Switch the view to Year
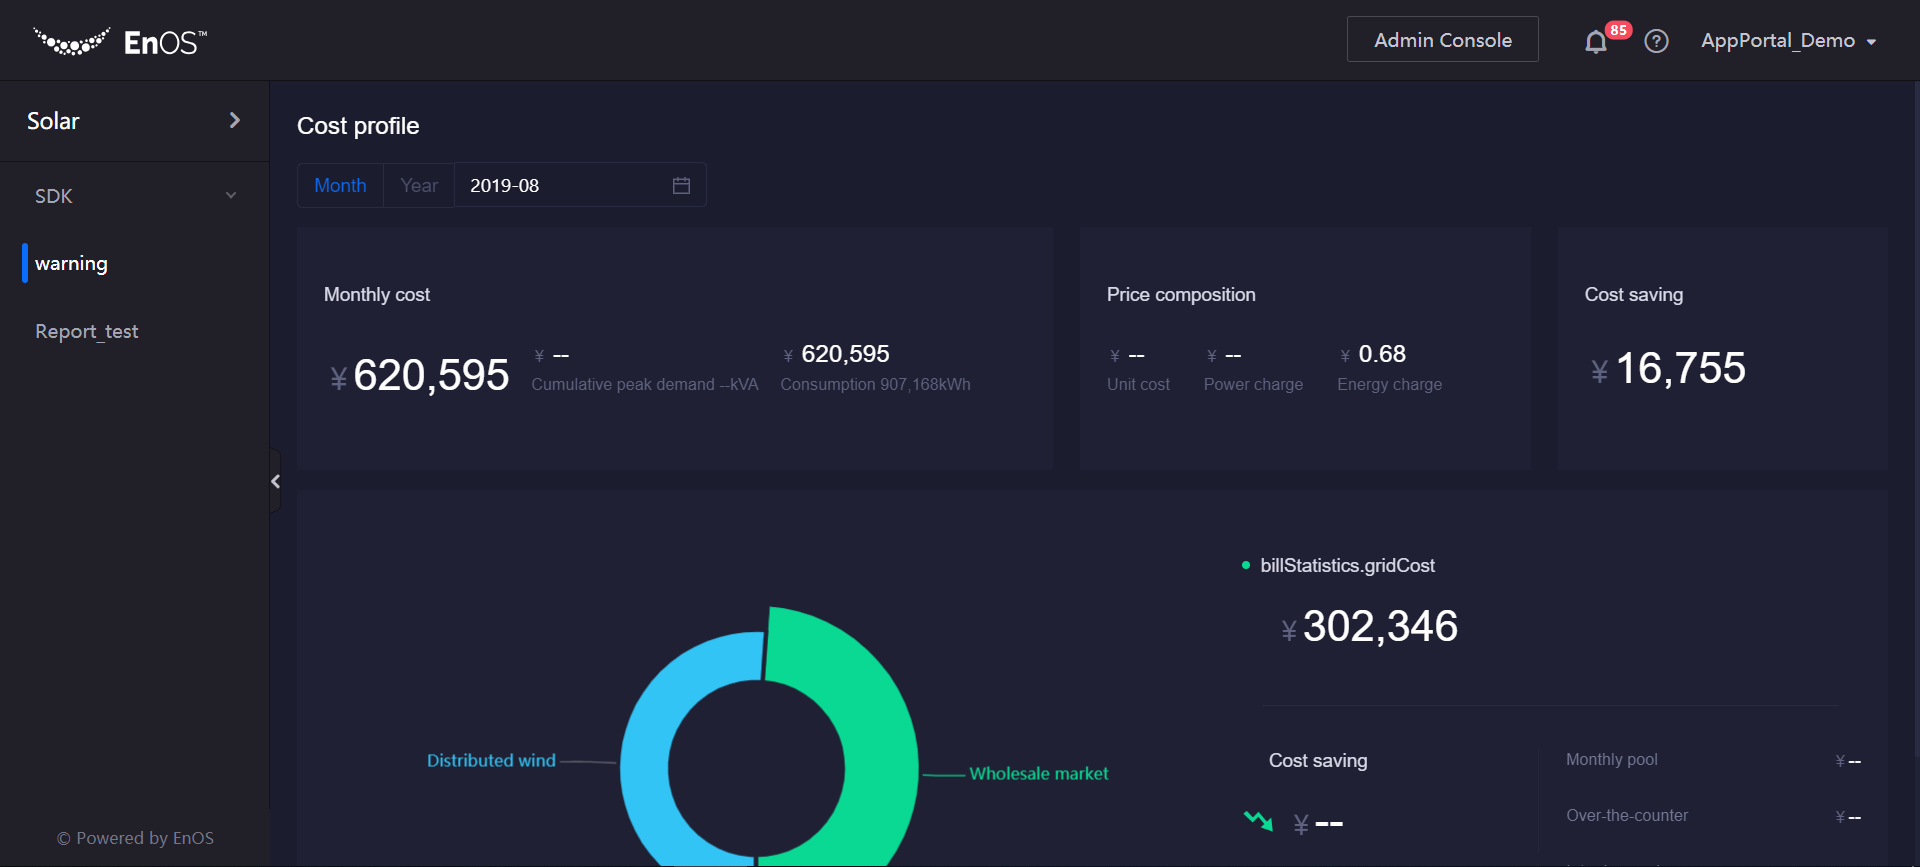 419,186
